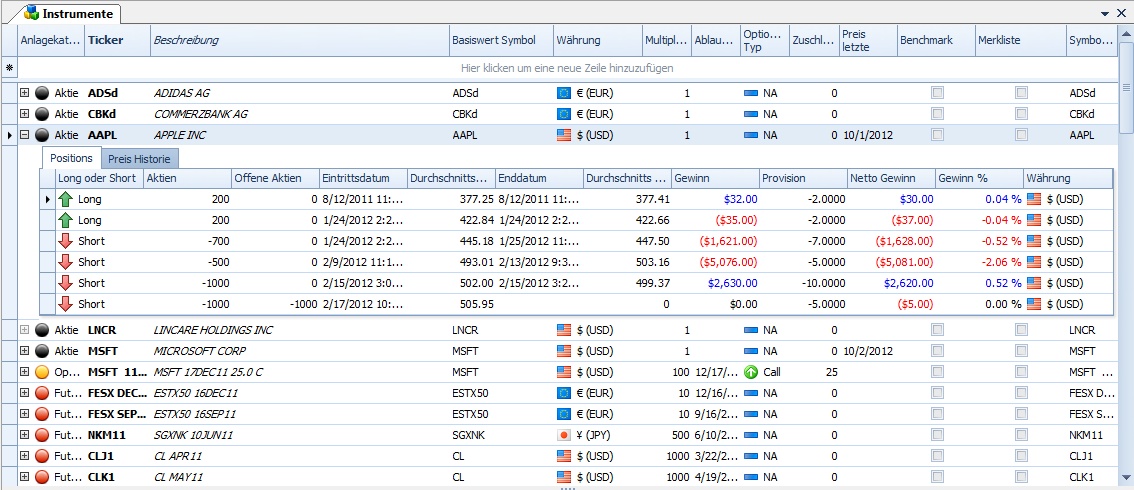Click the red Short arrow for -700 position
Screen dimensions: 1134x490
coord(67,241)
